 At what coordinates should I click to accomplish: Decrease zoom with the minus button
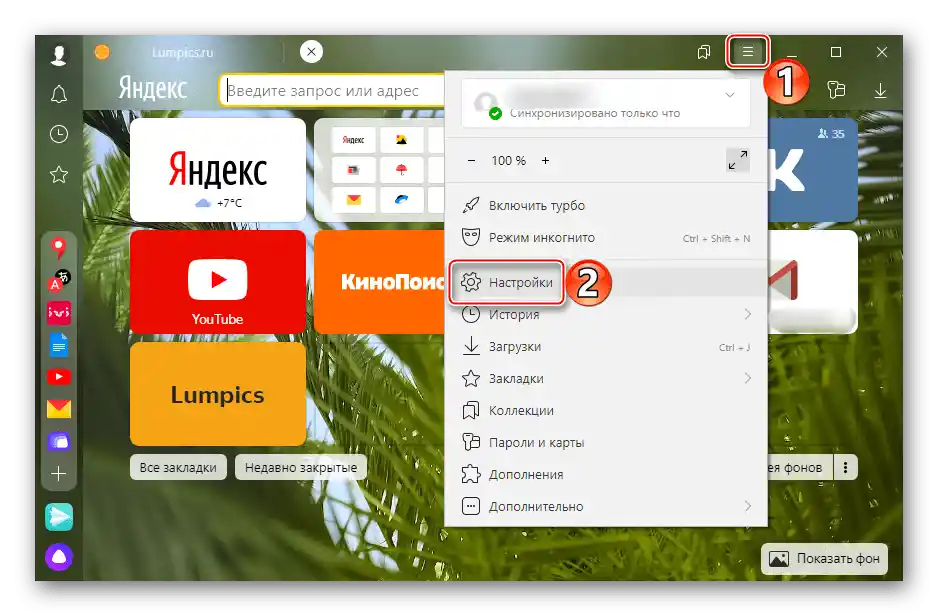471,160
